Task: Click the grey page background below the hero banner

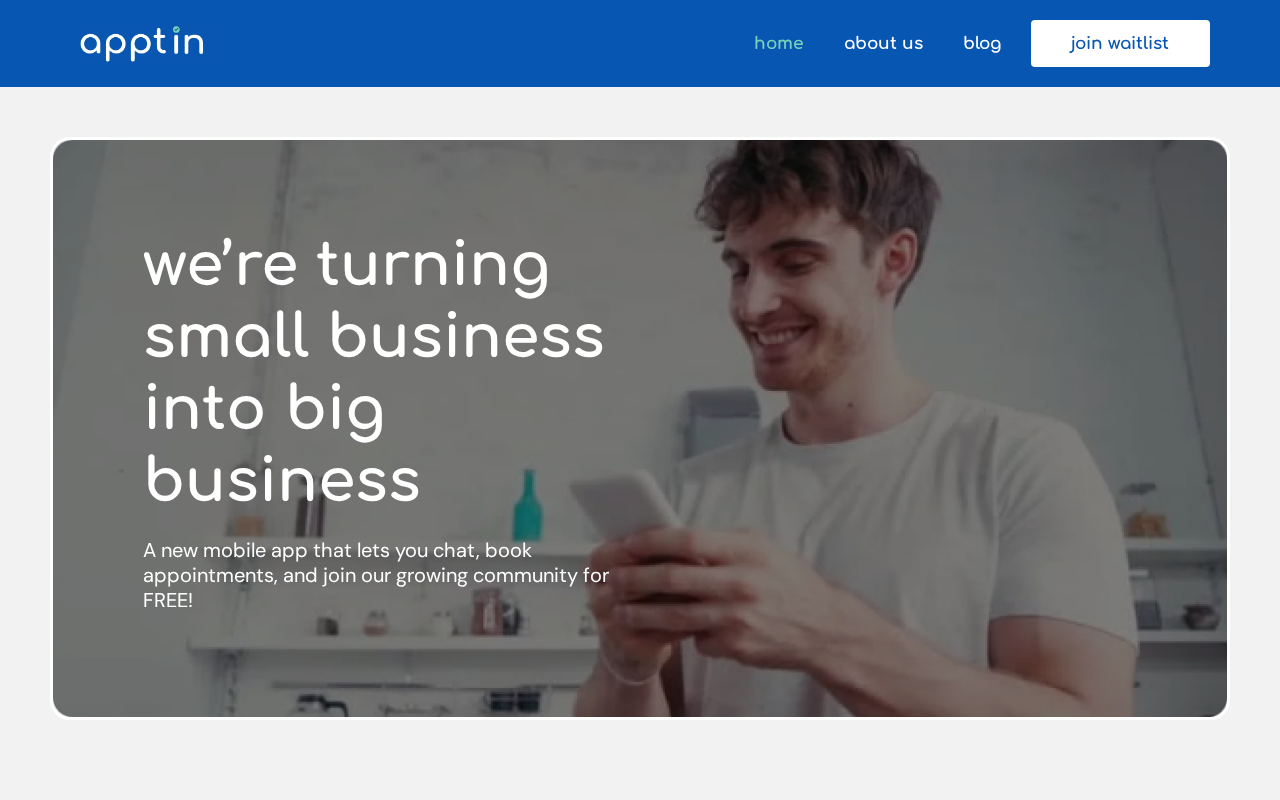Action: 640,760
